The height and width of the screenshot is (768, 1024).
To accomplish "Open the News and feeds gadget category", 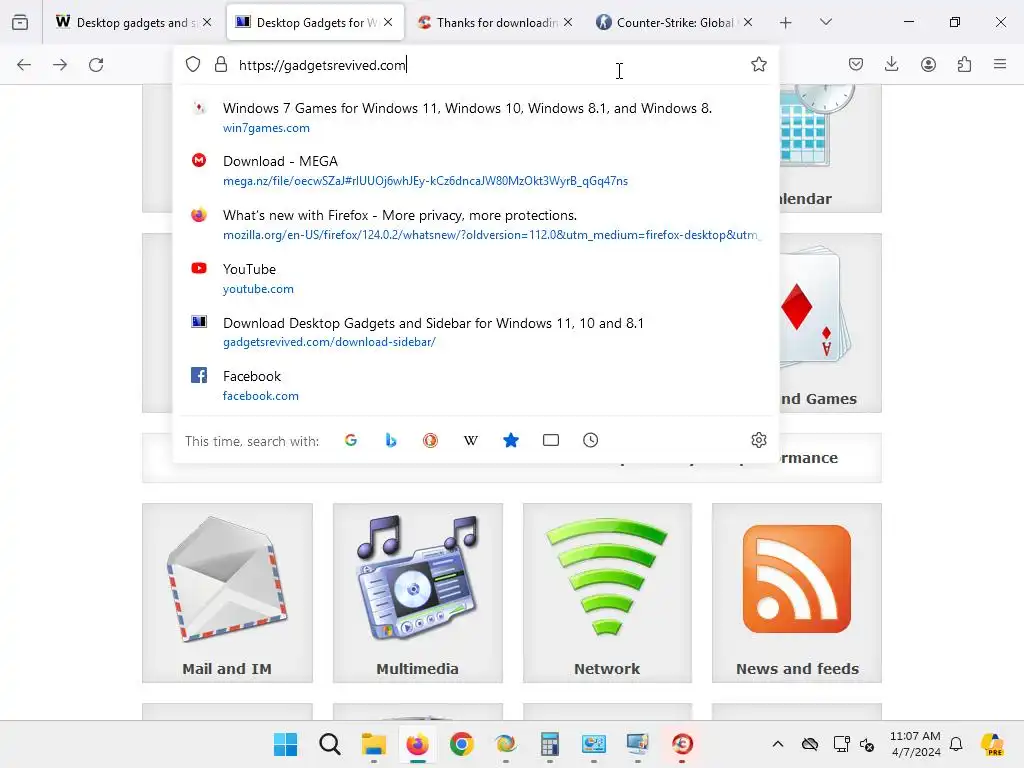I will point(797,593).
